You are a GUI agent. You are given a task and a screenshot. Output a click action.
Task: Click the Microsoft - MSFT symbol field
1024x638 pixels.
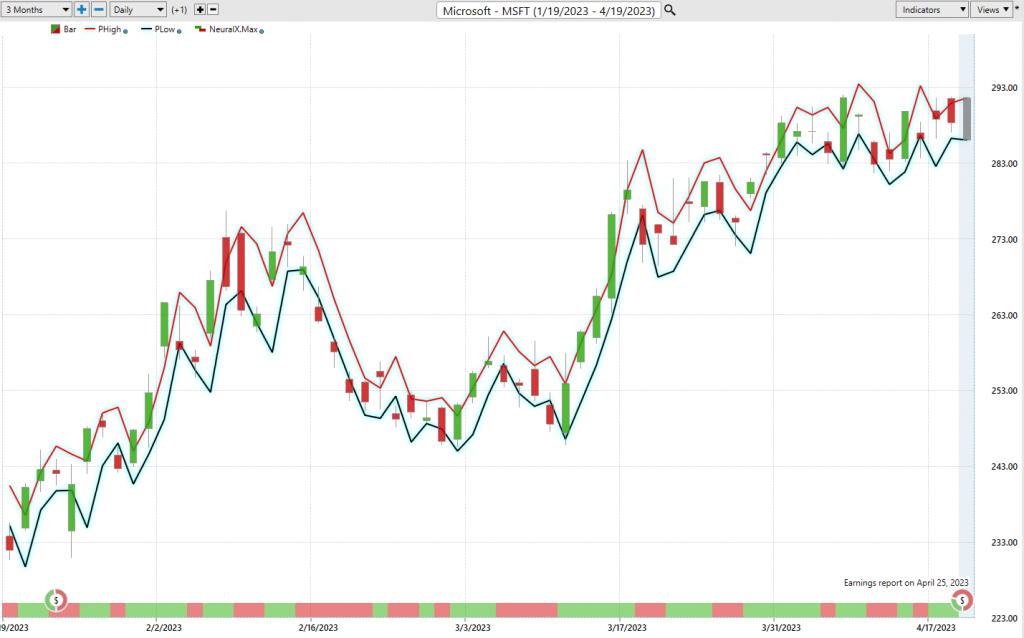click(549, 10)
